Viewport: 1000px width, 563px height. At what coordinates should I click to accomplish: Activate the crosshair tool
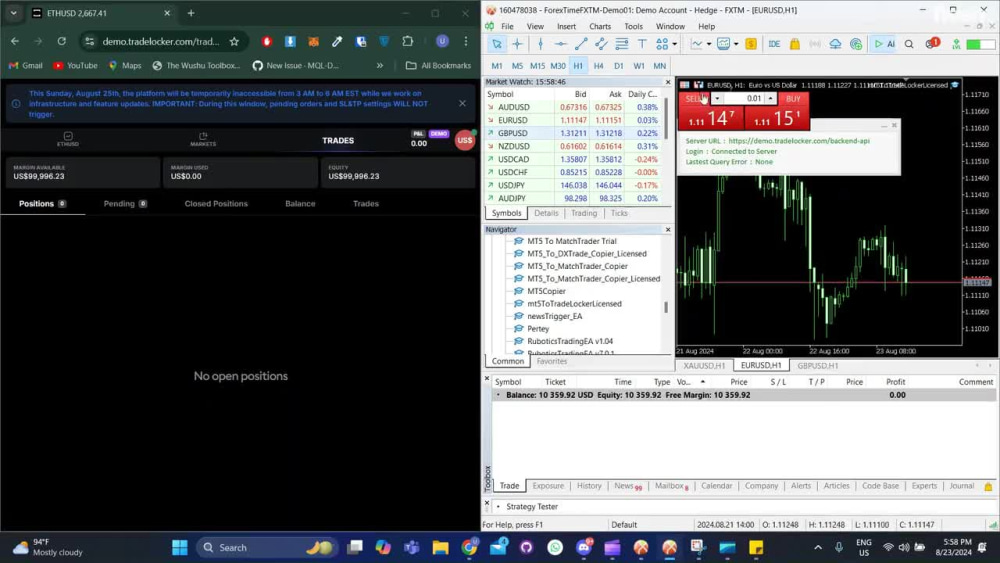pos(517,44)
